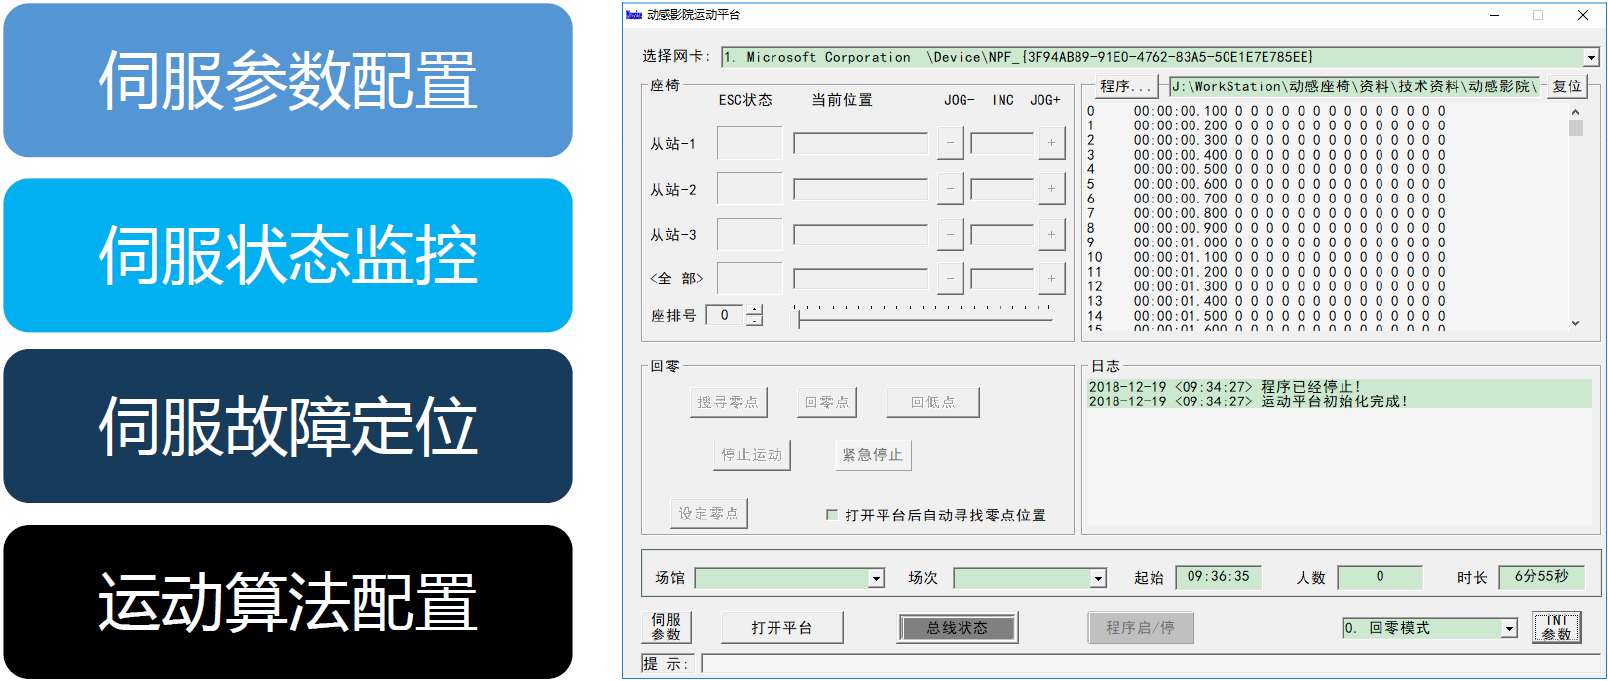This screenshot has height=681, width=1608.
Task: Click the 打开平台 button
Action: (782, 628)
